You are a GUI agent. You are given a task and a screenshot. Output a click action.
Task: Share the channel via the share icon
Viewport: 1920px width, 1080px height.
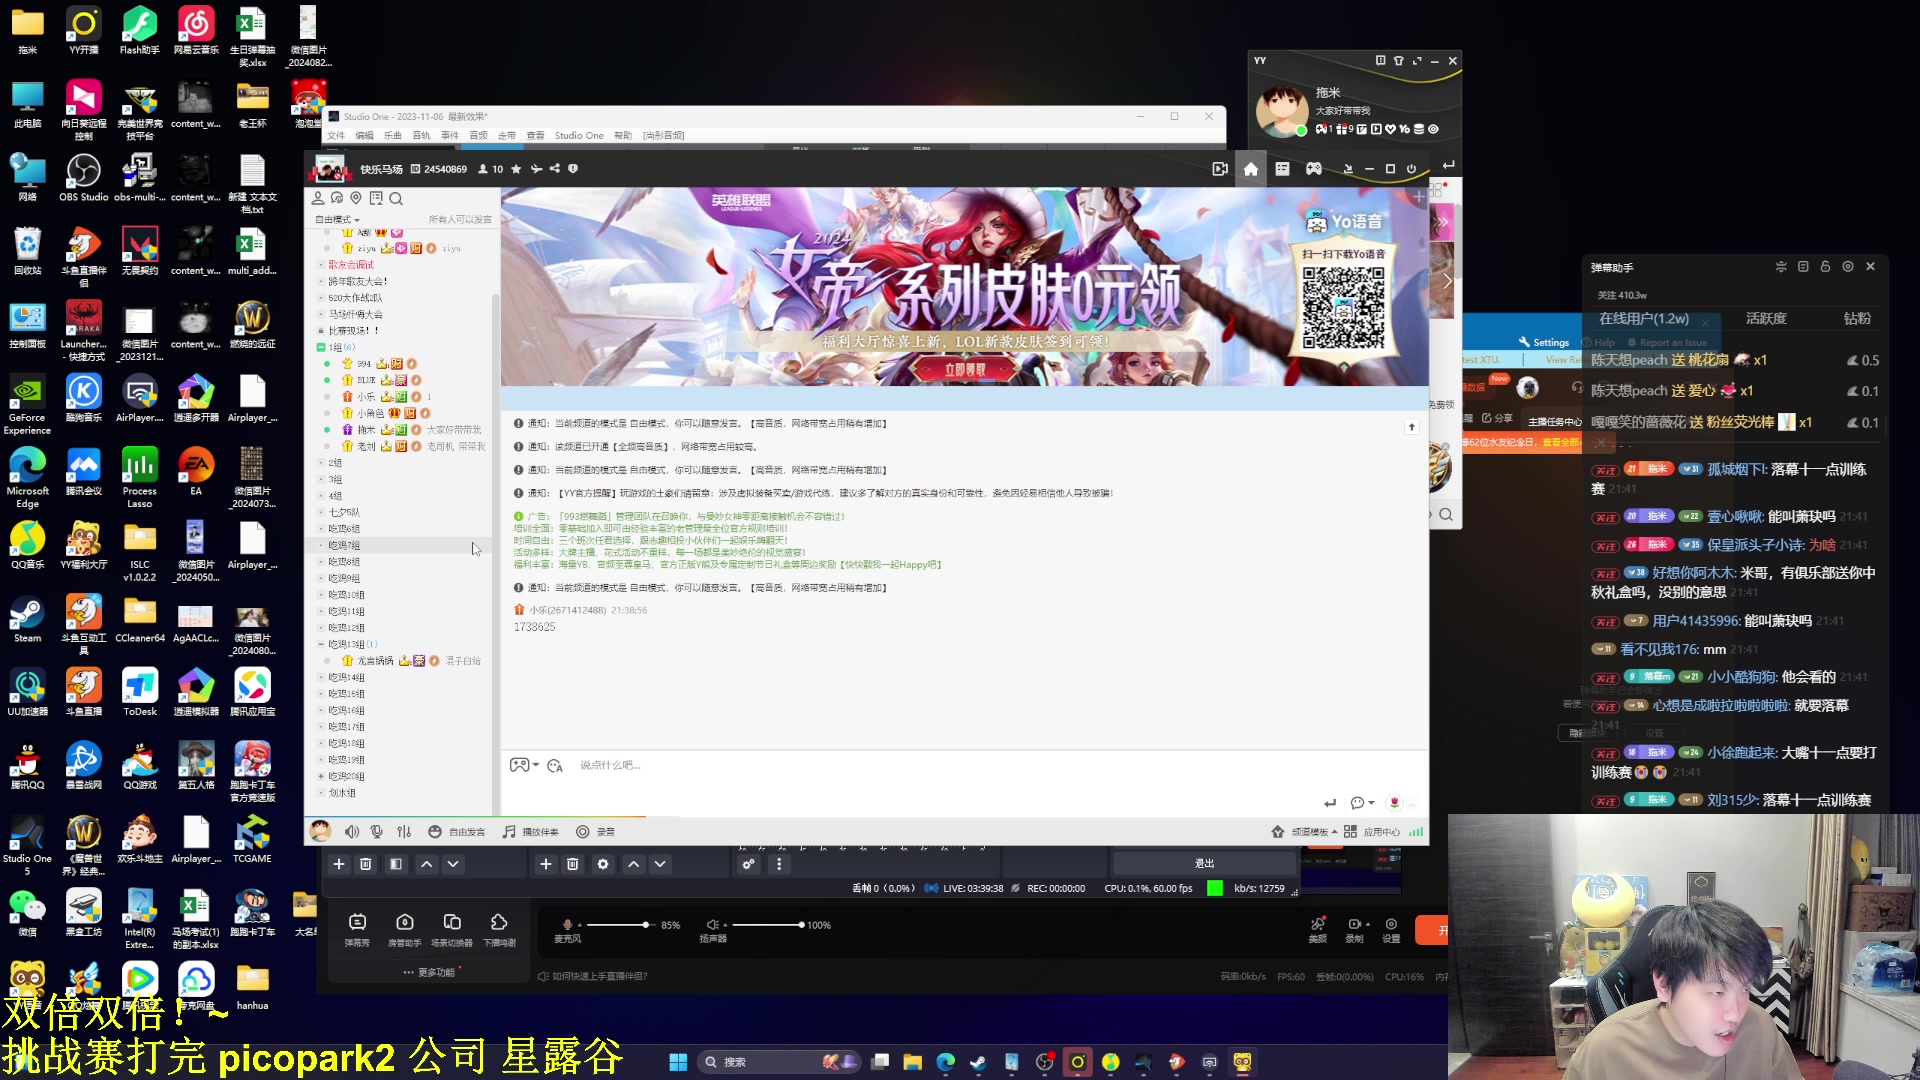click(x=555, y=169)
